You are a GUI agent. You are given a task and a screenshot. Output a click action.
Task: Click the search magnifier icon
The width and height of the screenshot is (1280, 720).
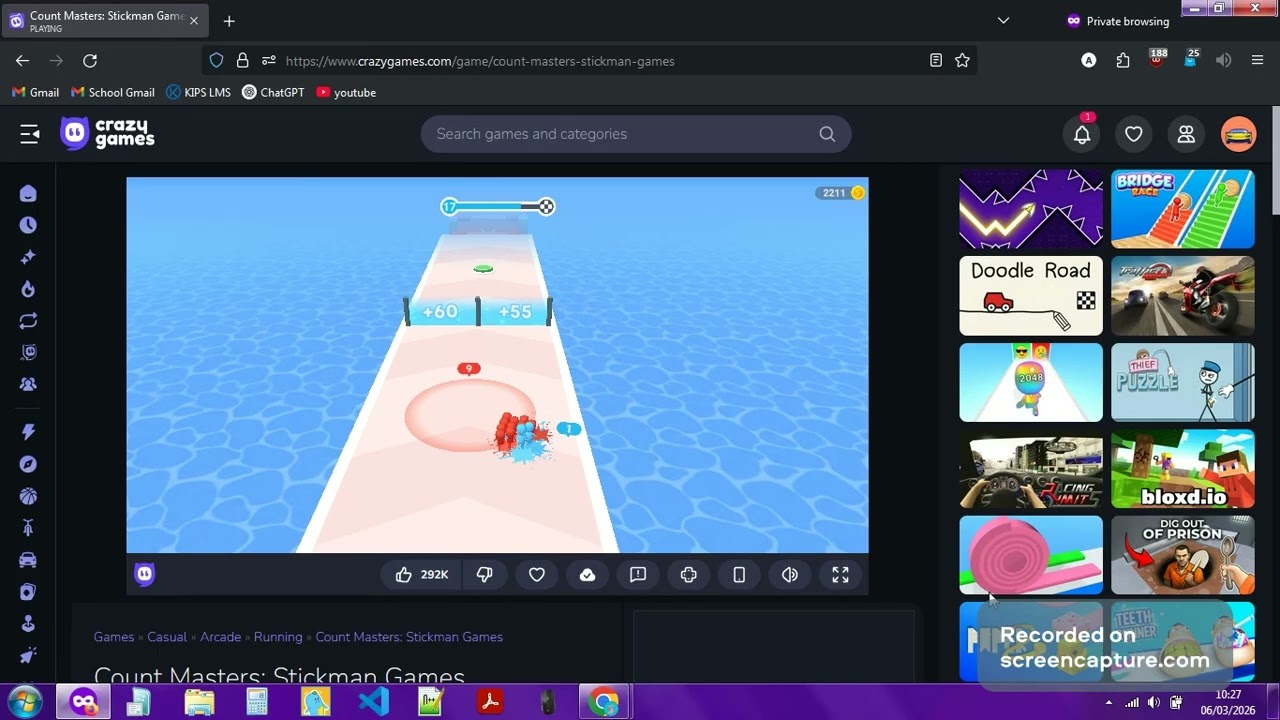(x=827, y=134)
